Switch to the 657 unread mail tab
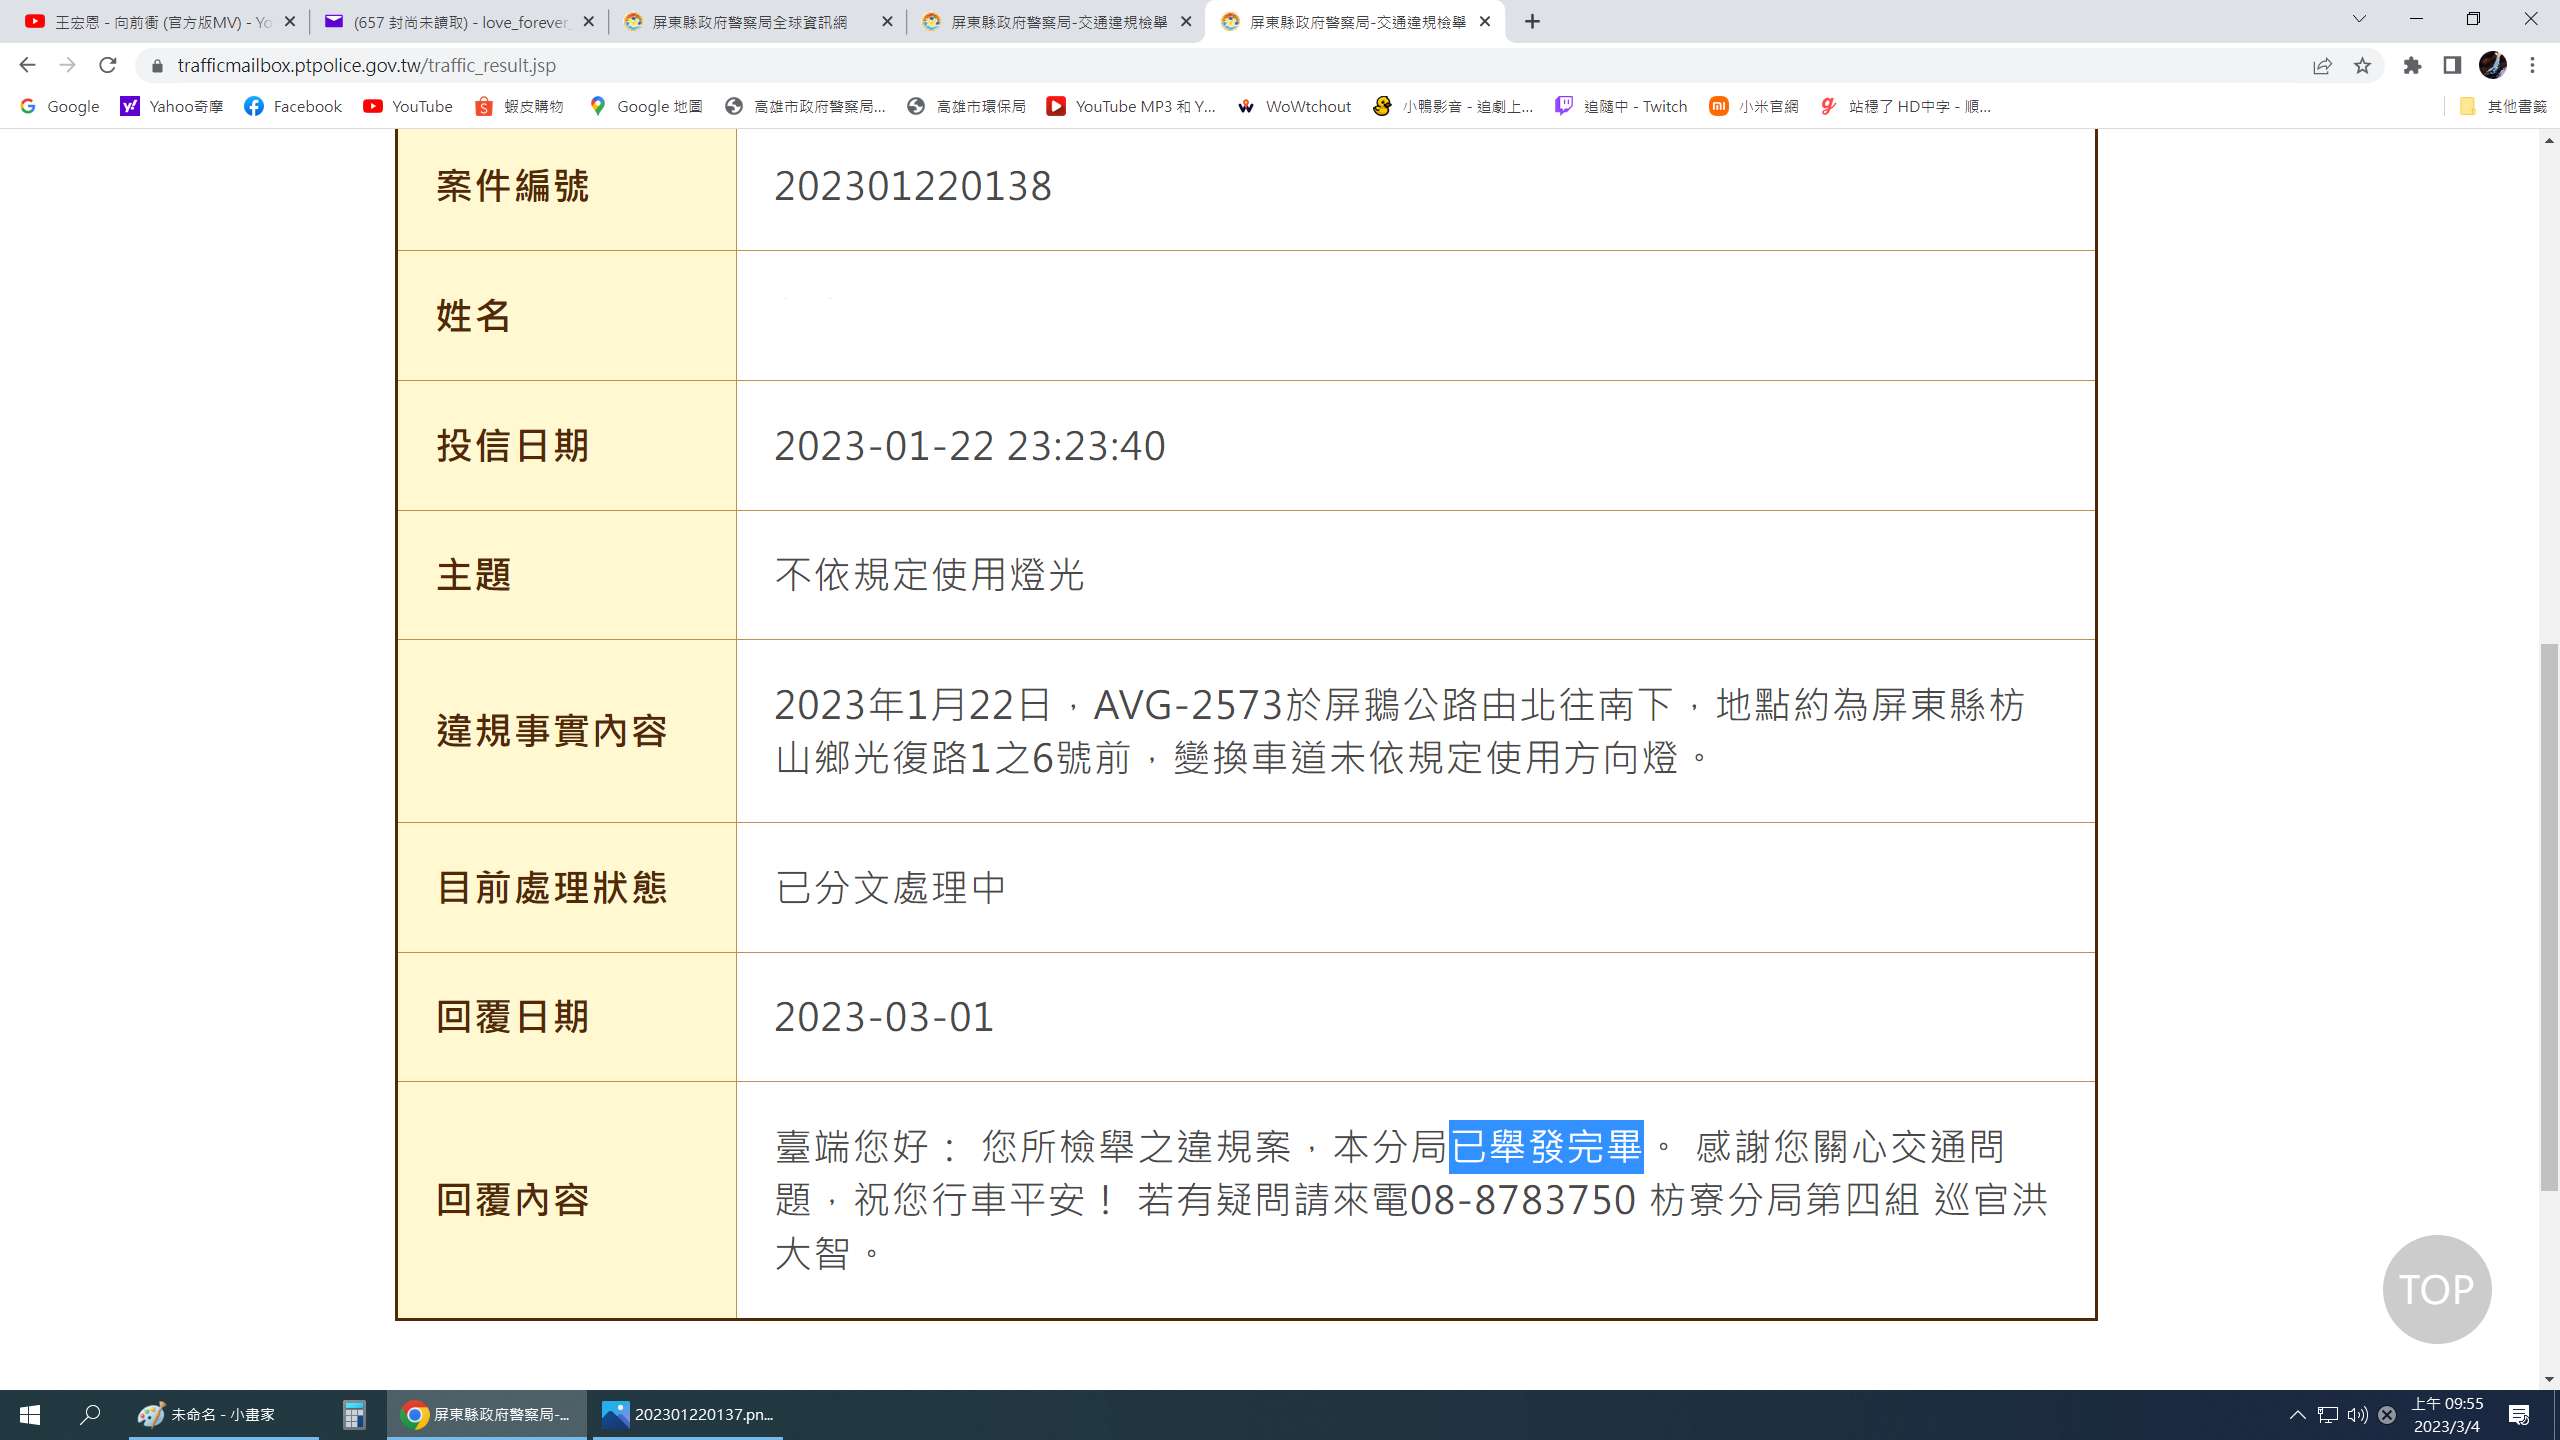The width and height of the screenshot is (2560, 1440). pos(460,21)
